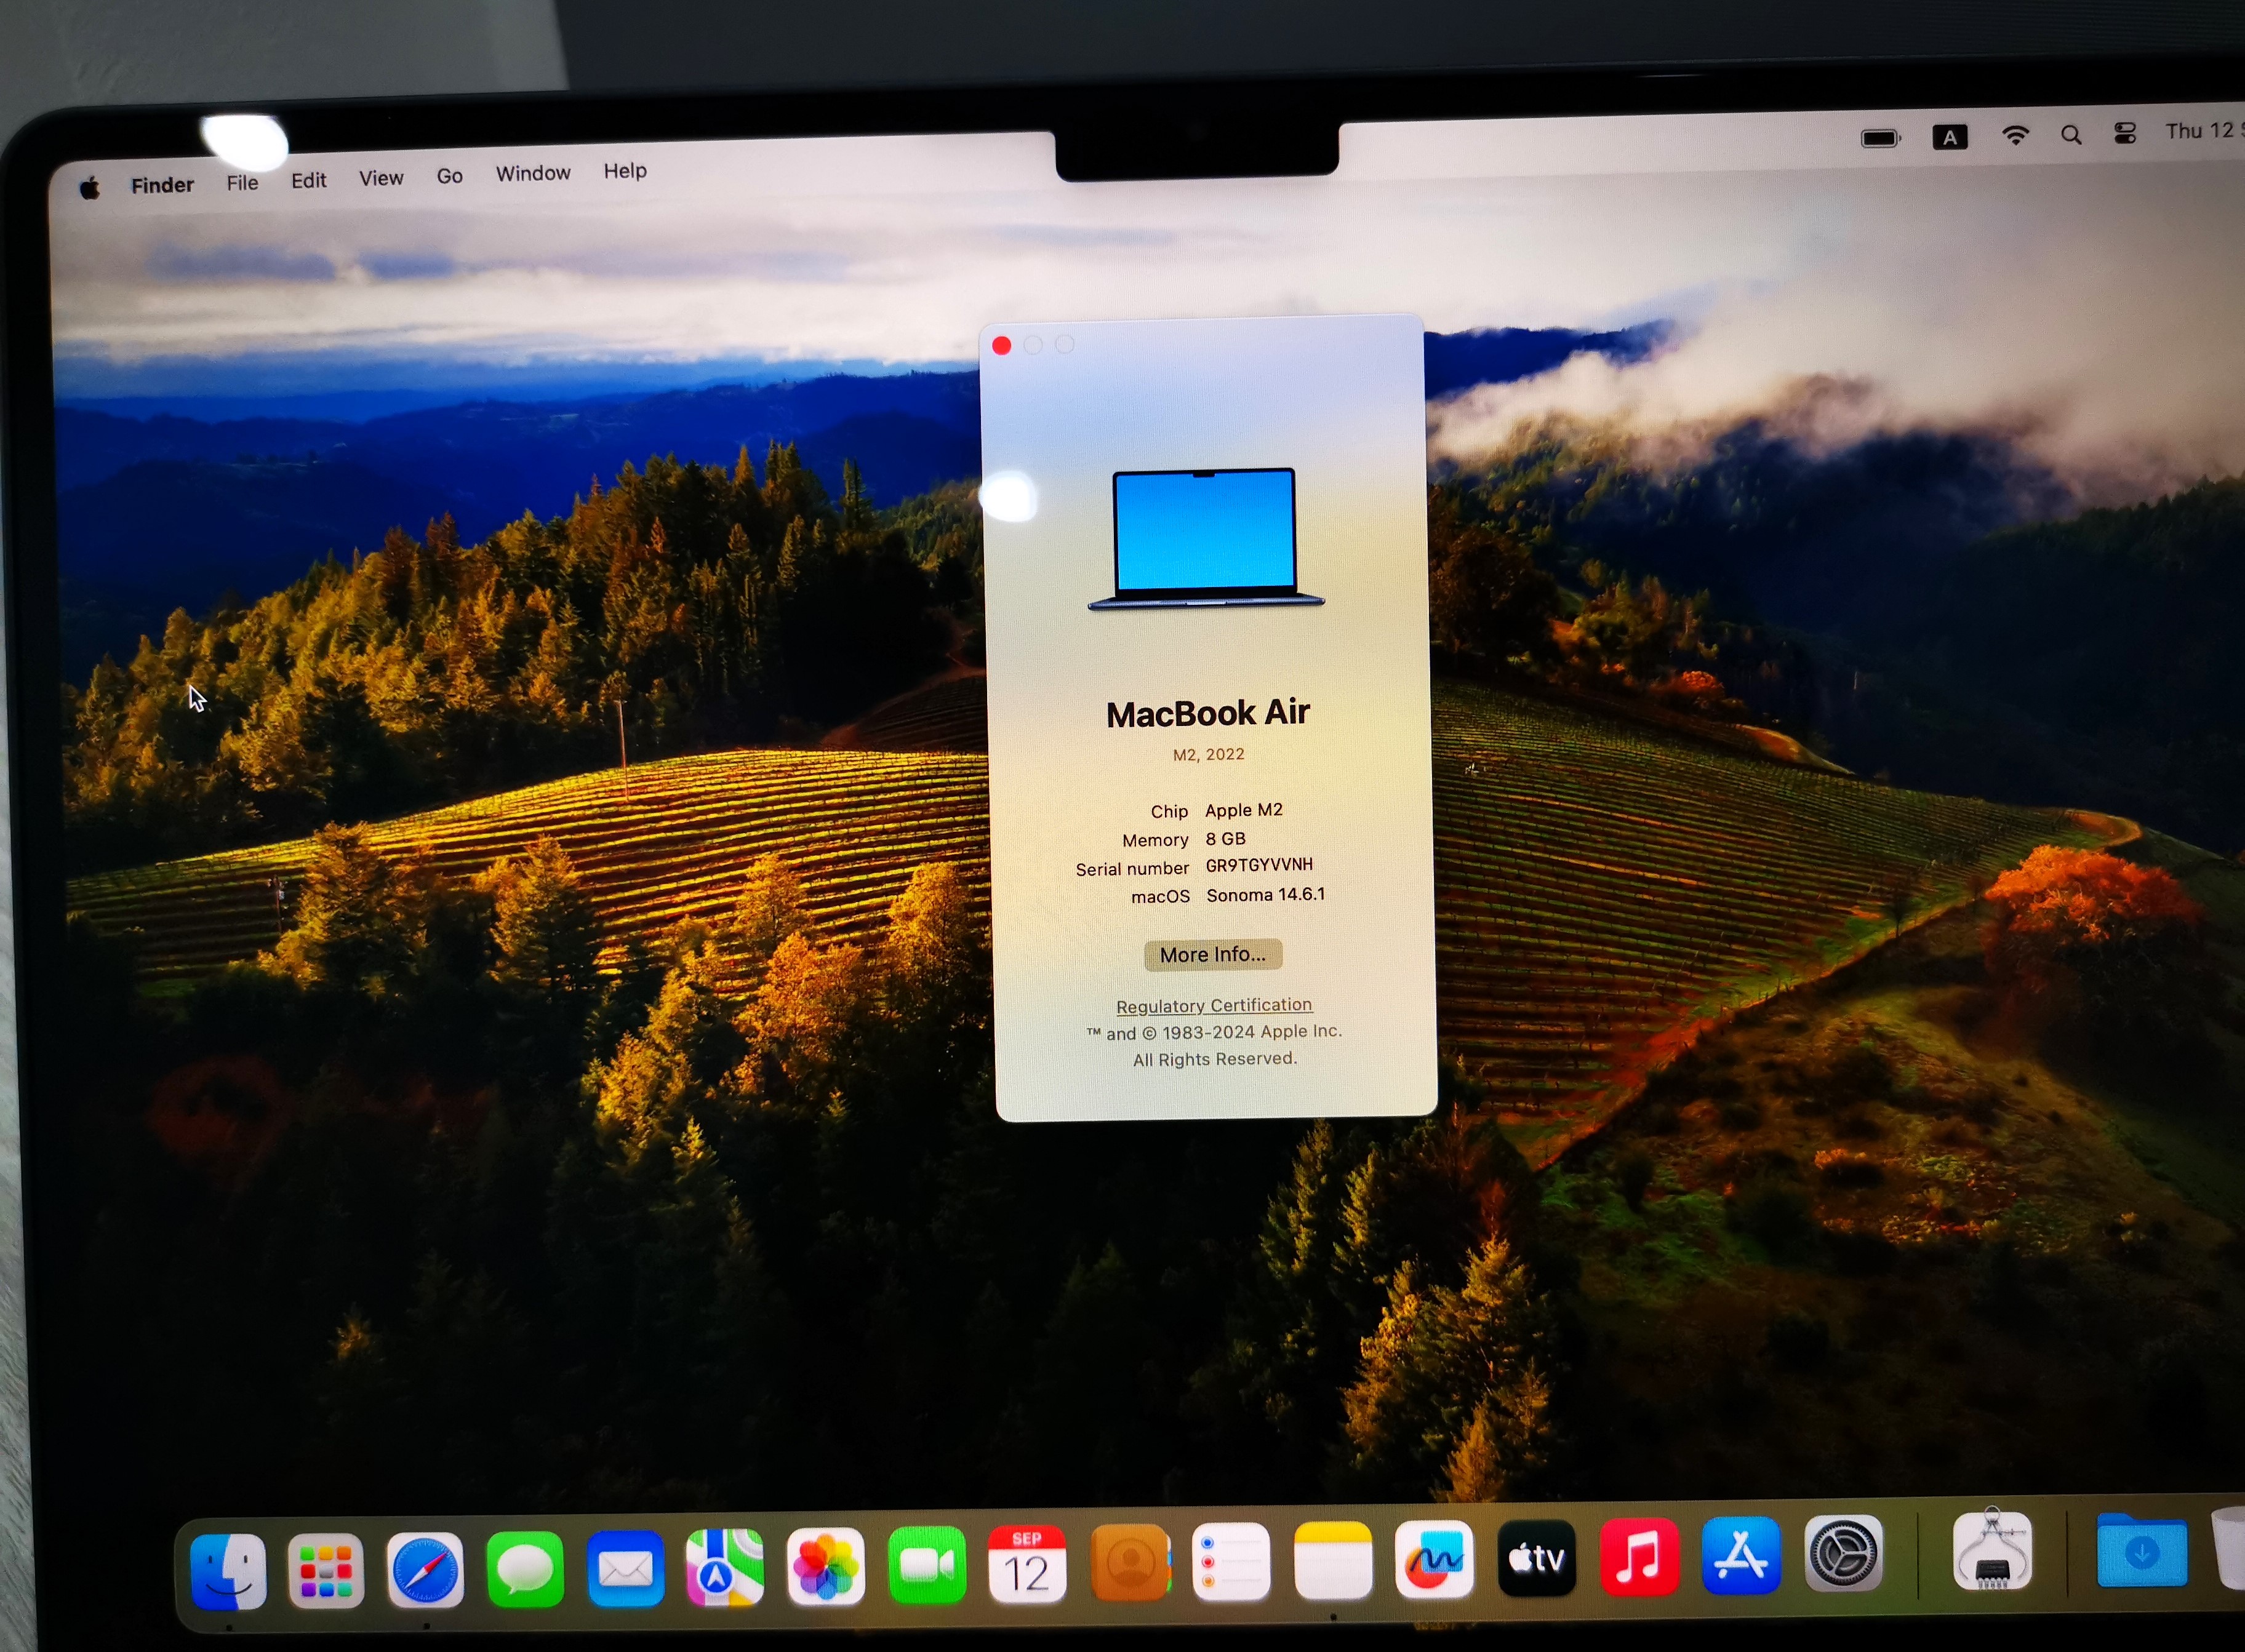
Task: Launch Freeform from the Dock
Action: point(1436,1558)
